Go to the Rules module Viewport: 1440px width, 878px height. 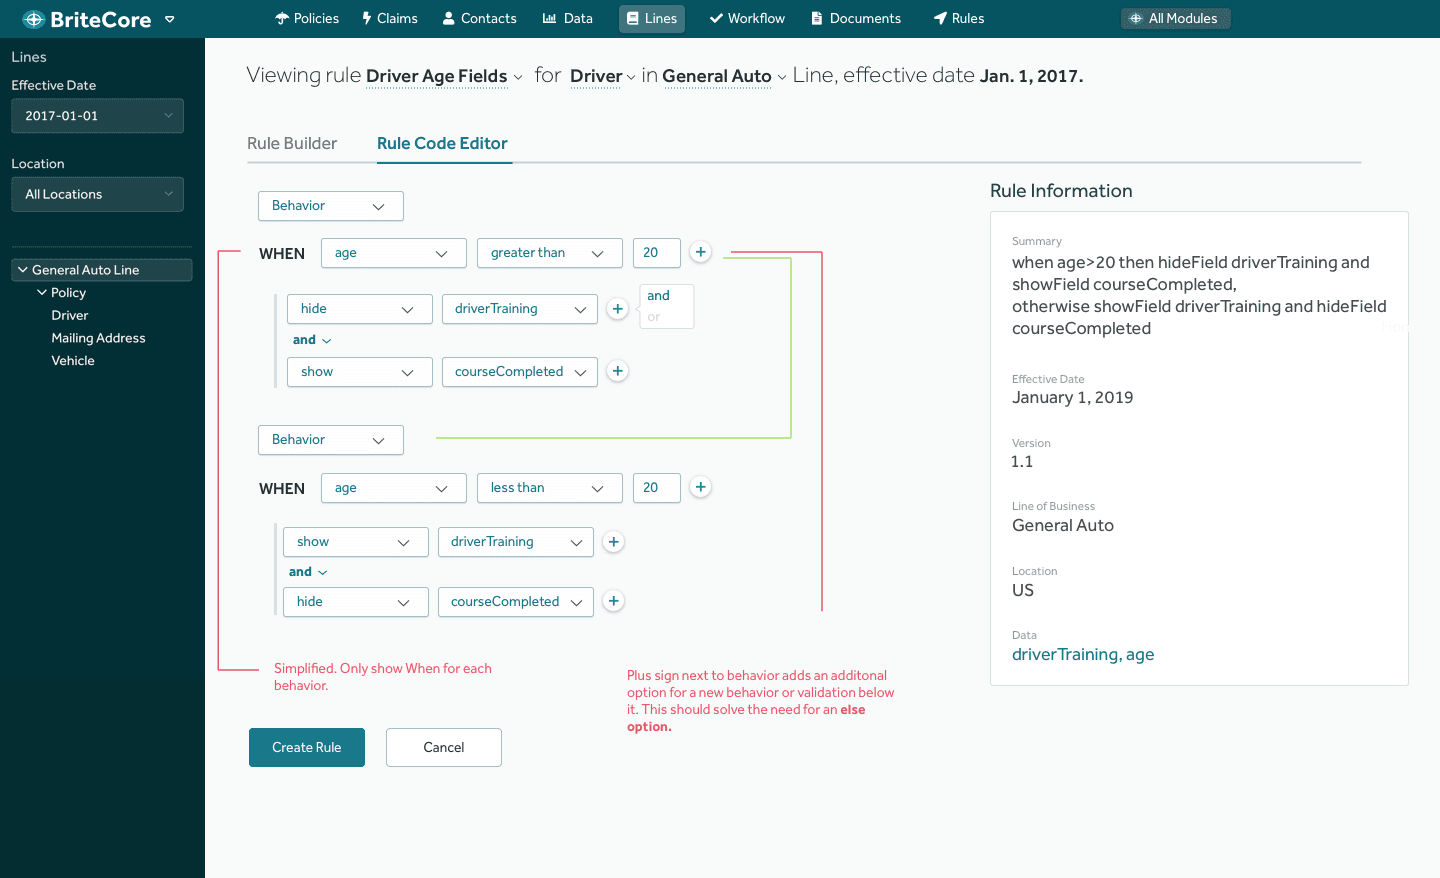point(959,19)
